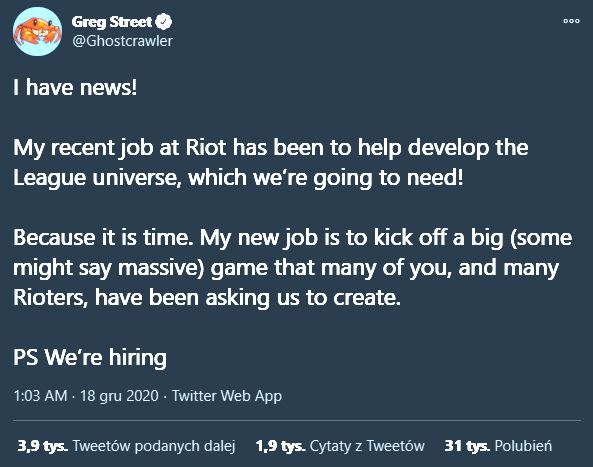593x467 pixels.
Task: Click the 'I have news!' line
Action: pyautogui.click(x=75, y=87)
